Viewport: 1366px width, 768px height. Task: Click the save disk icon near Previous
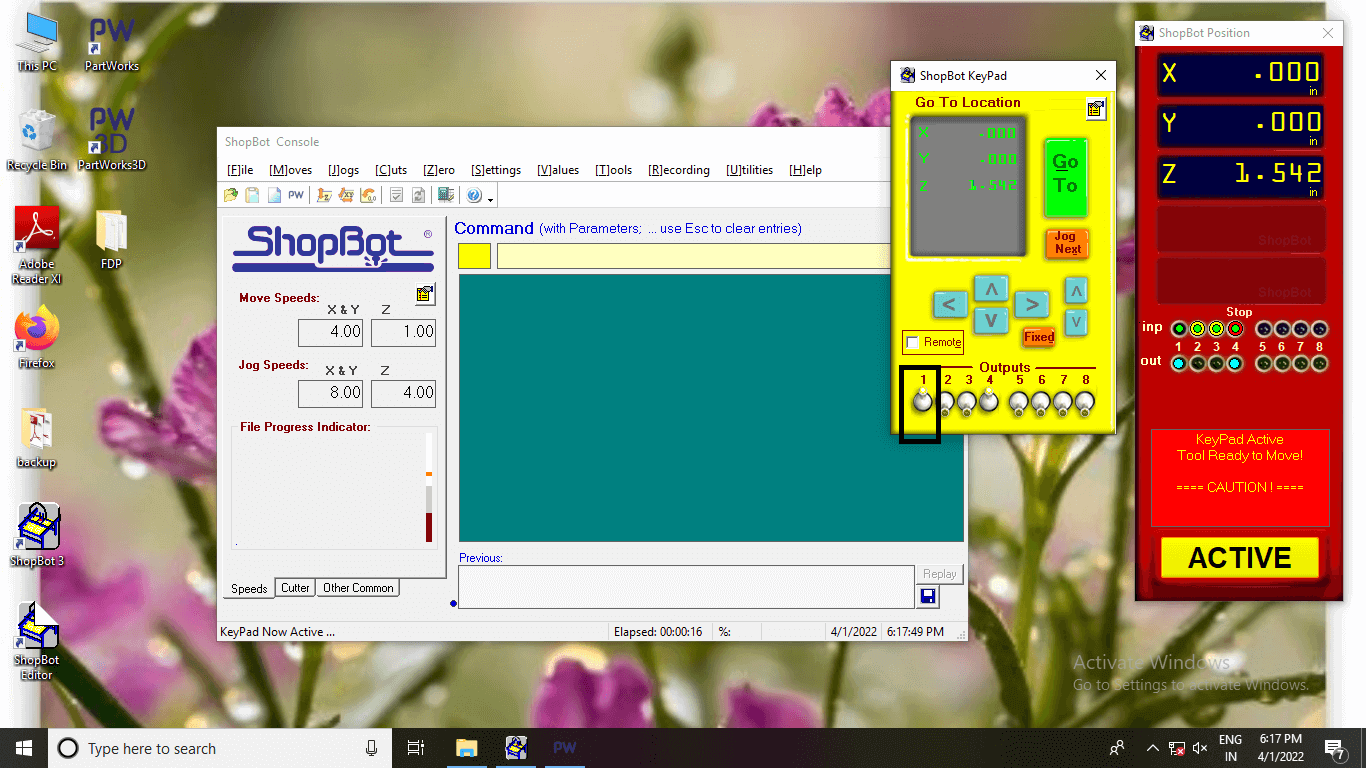[x=928, y=596]
